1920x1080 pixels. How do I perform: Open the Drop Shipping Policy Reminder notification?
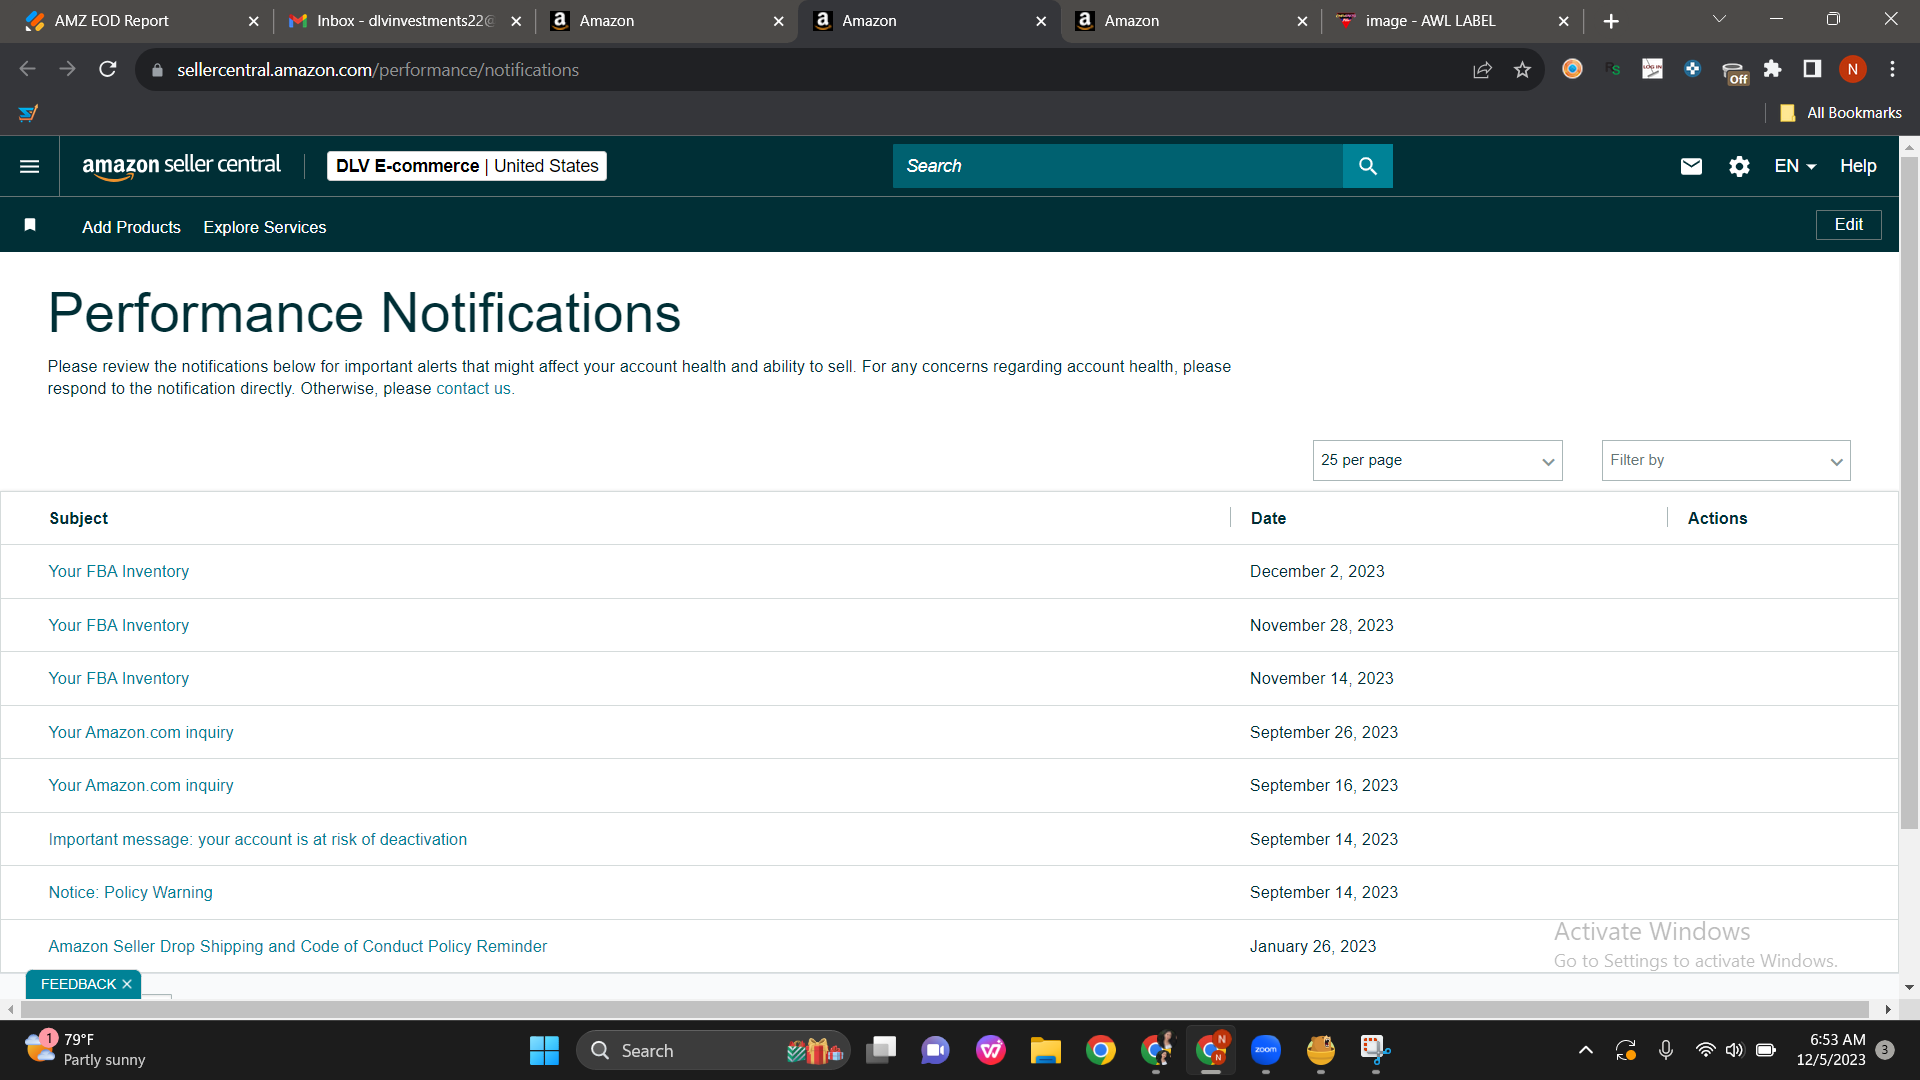coord(298,946)
